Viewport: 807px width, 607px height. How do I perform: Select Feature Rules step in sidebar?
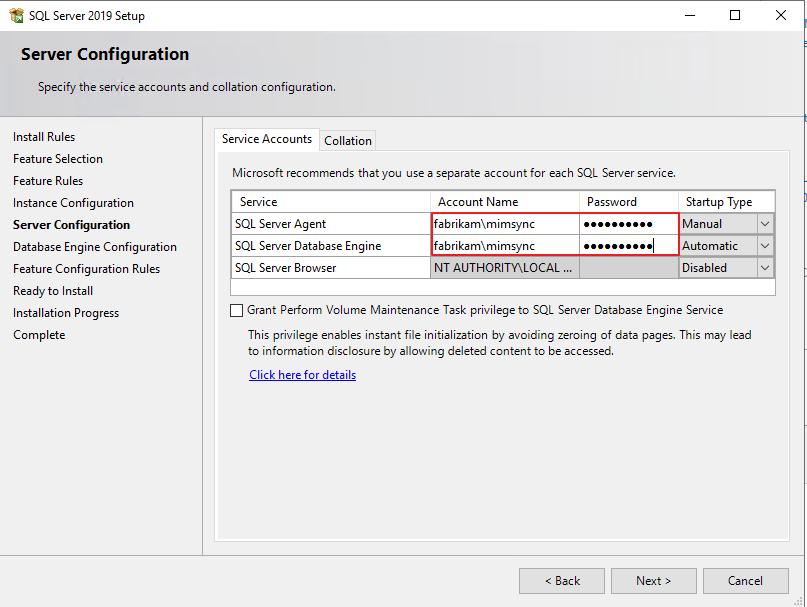[x=48, y=181]
